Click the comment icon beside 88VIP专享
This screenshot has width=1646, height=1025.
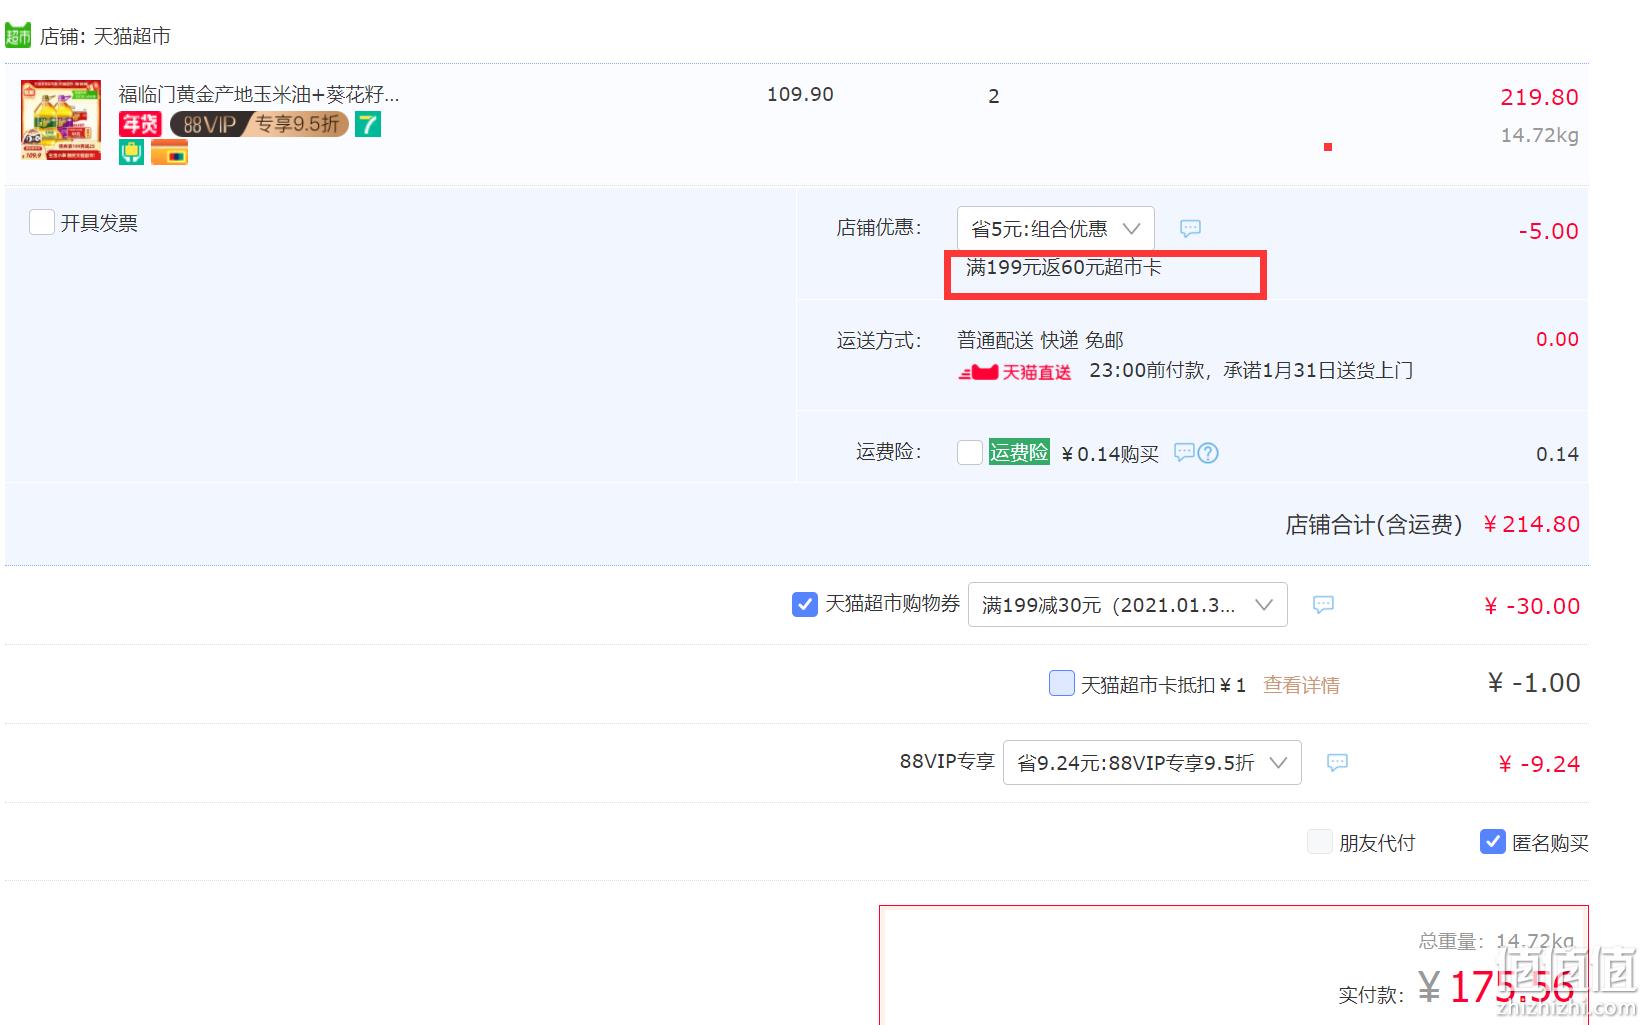coord(1337,762)
